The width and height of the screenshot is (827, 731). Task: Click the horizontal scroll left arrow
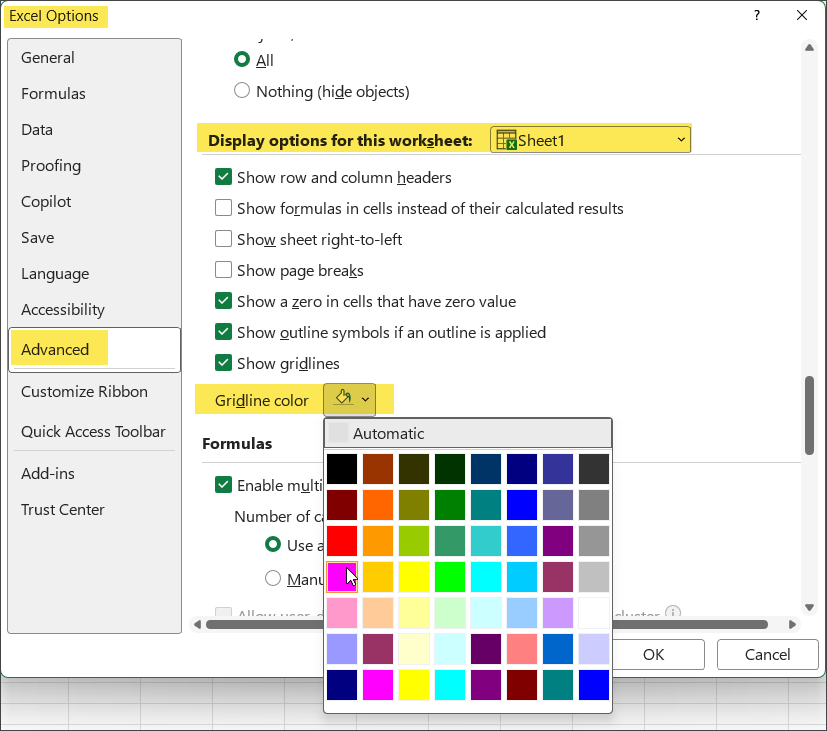pos(197,624)
